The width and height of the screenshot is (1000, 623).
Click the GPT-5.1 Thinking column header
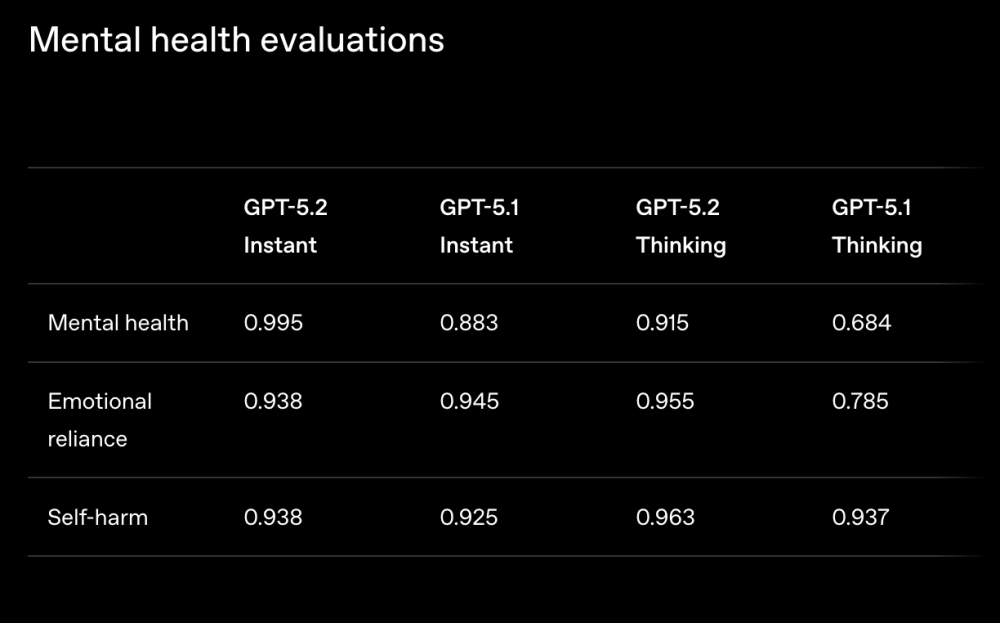point(876,226)
